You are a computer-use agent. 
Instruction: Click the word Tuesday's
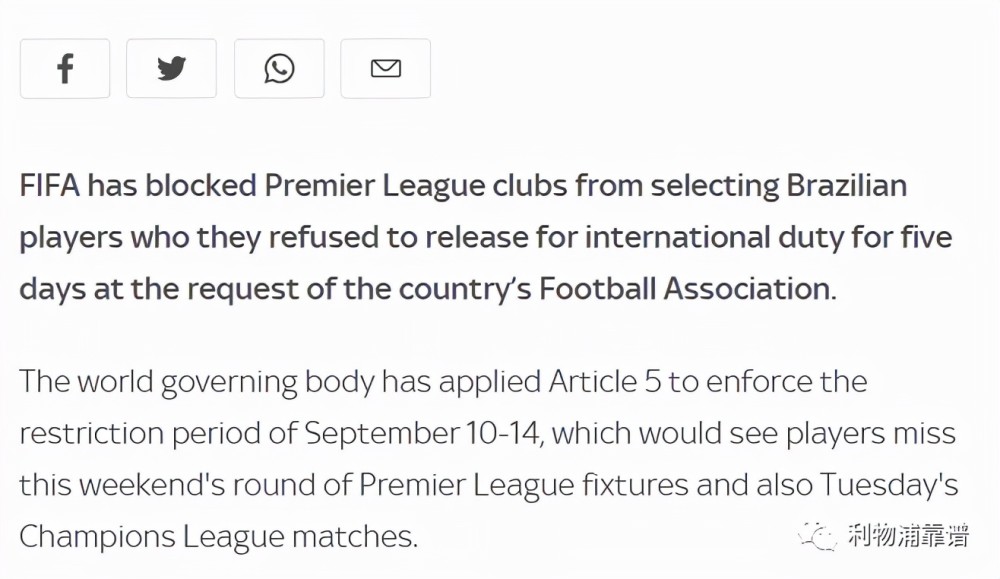coord(888,485)
